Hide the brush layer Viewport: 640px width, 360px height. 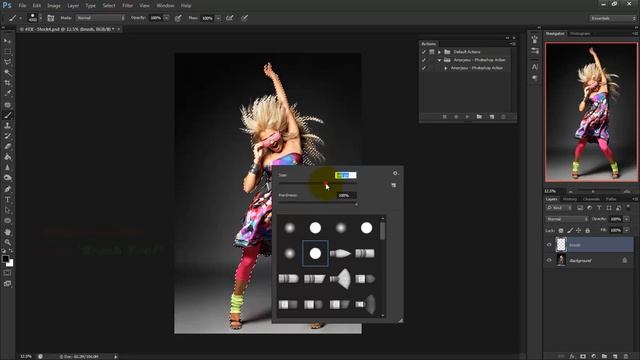[549, 245]
